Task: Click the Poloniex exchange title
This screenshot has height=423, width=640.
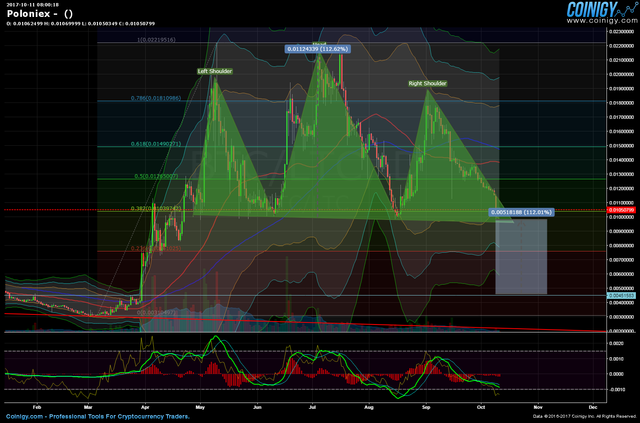Action: [28, 14]
